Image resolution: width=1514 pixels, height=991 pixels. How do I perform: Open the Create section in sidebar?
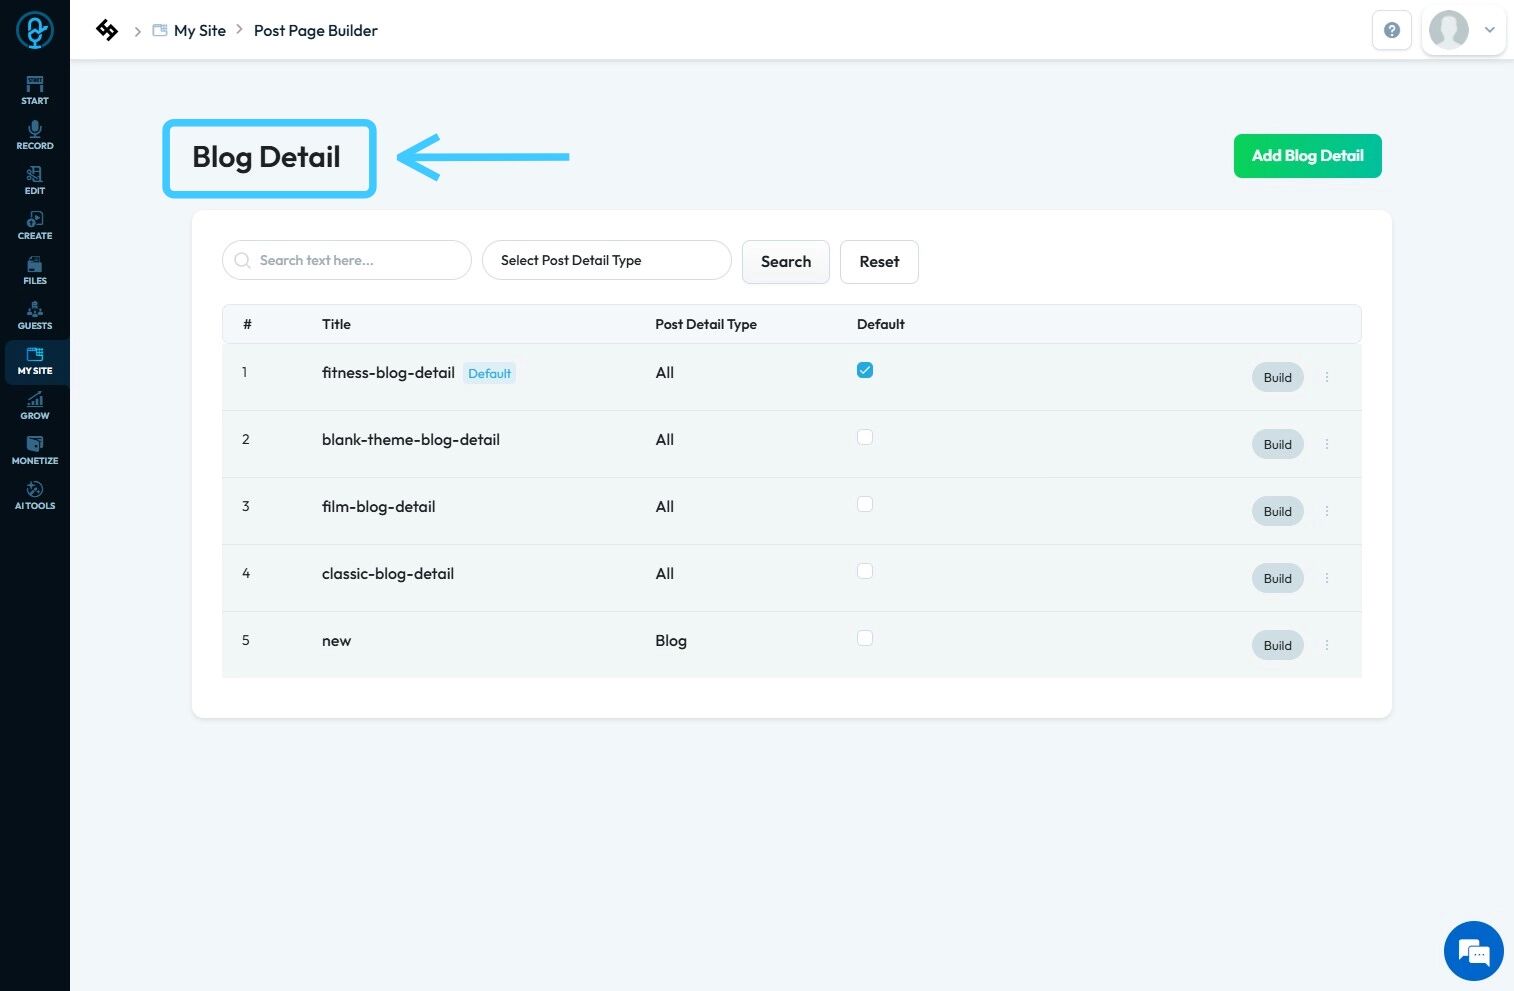pos(35,225)
